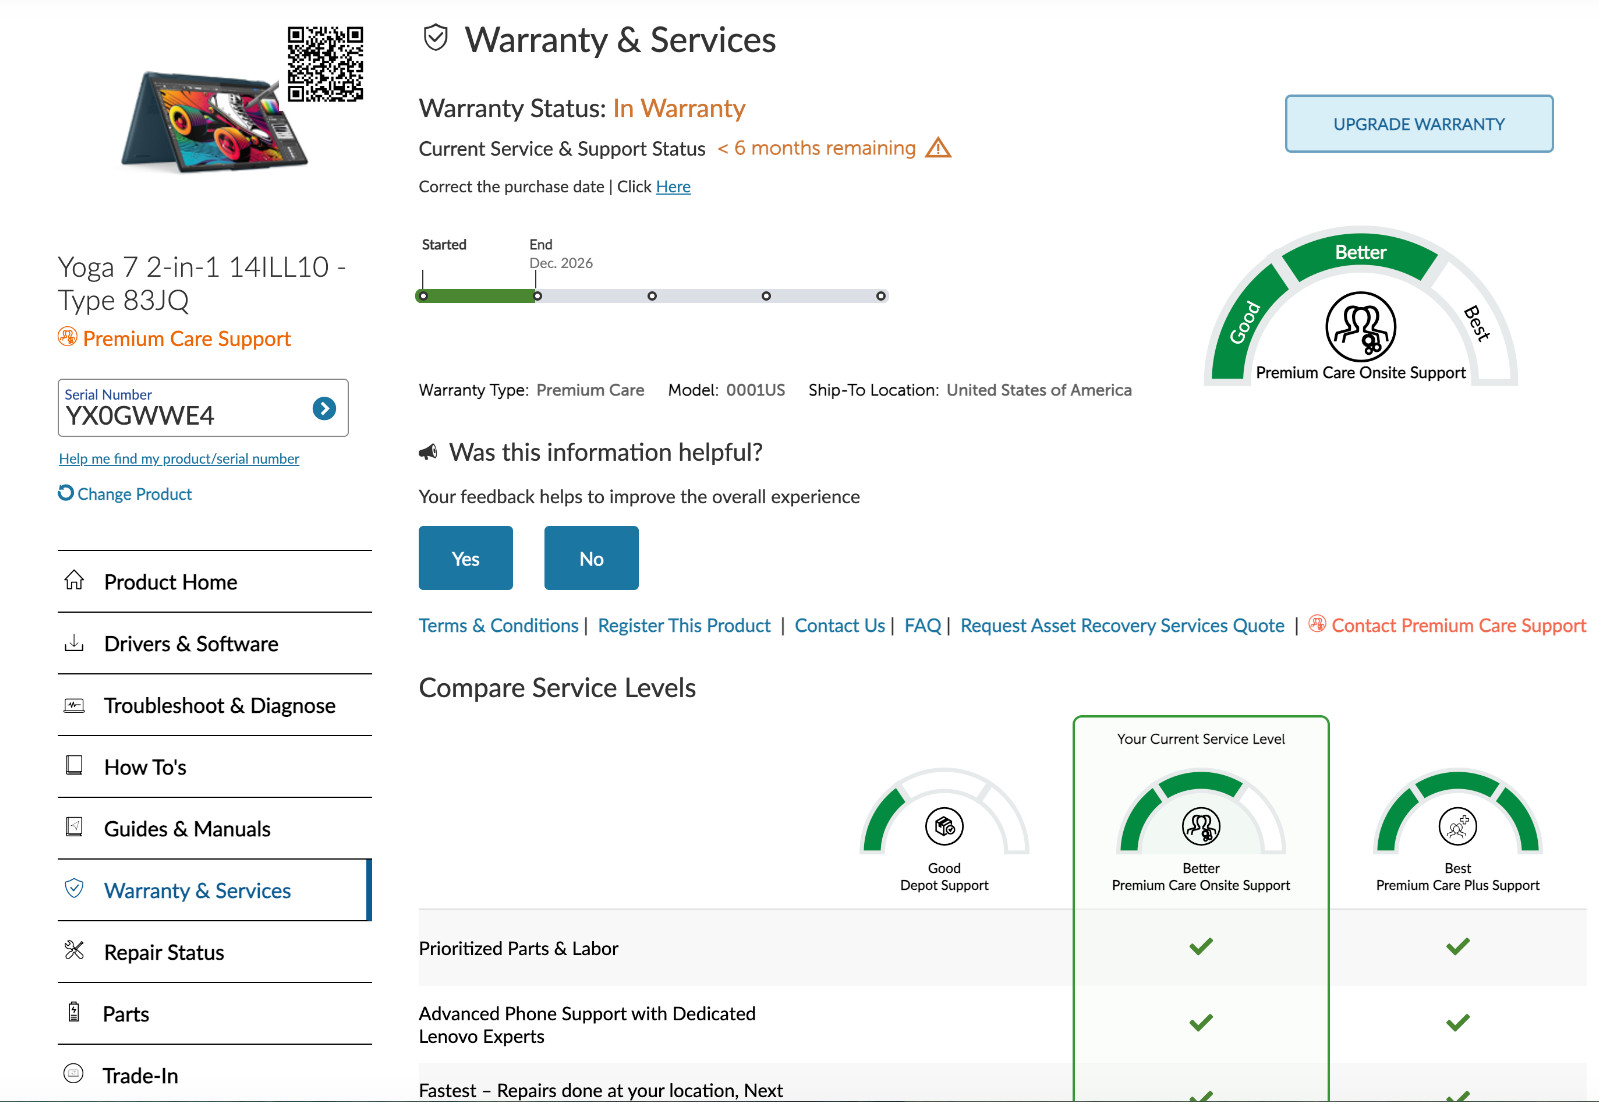Click the End Dec. 2026 timeline marker

coord(538,296)
